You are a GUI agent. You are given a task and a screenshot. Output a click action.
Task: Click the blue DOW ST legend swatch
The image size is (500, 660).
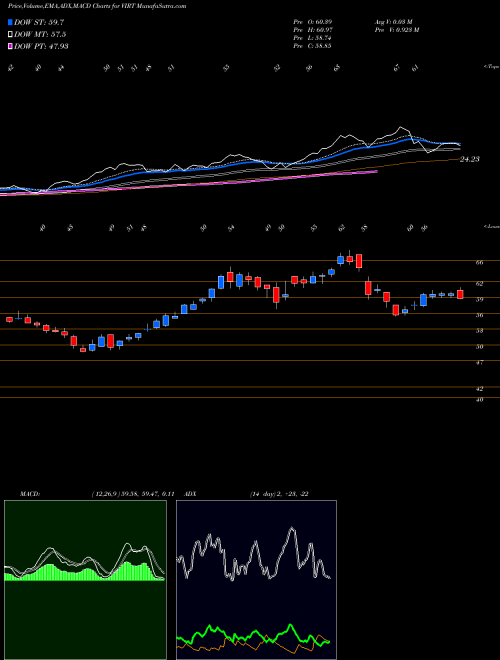(10, 22)
